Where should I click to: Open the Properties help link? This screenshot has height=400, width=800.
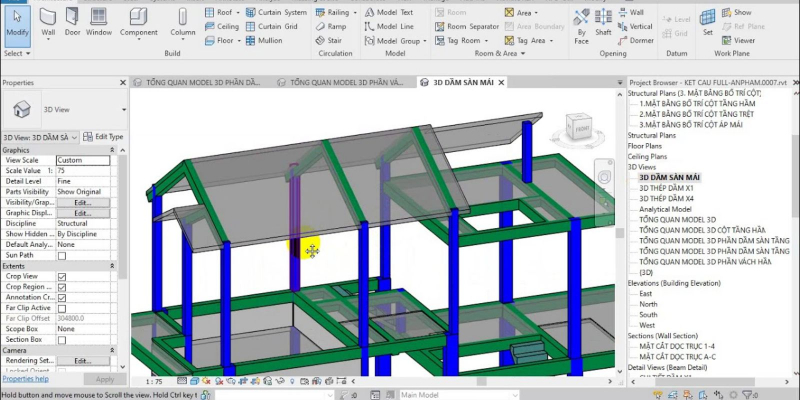pyautogui.click(x=25, y=379)
